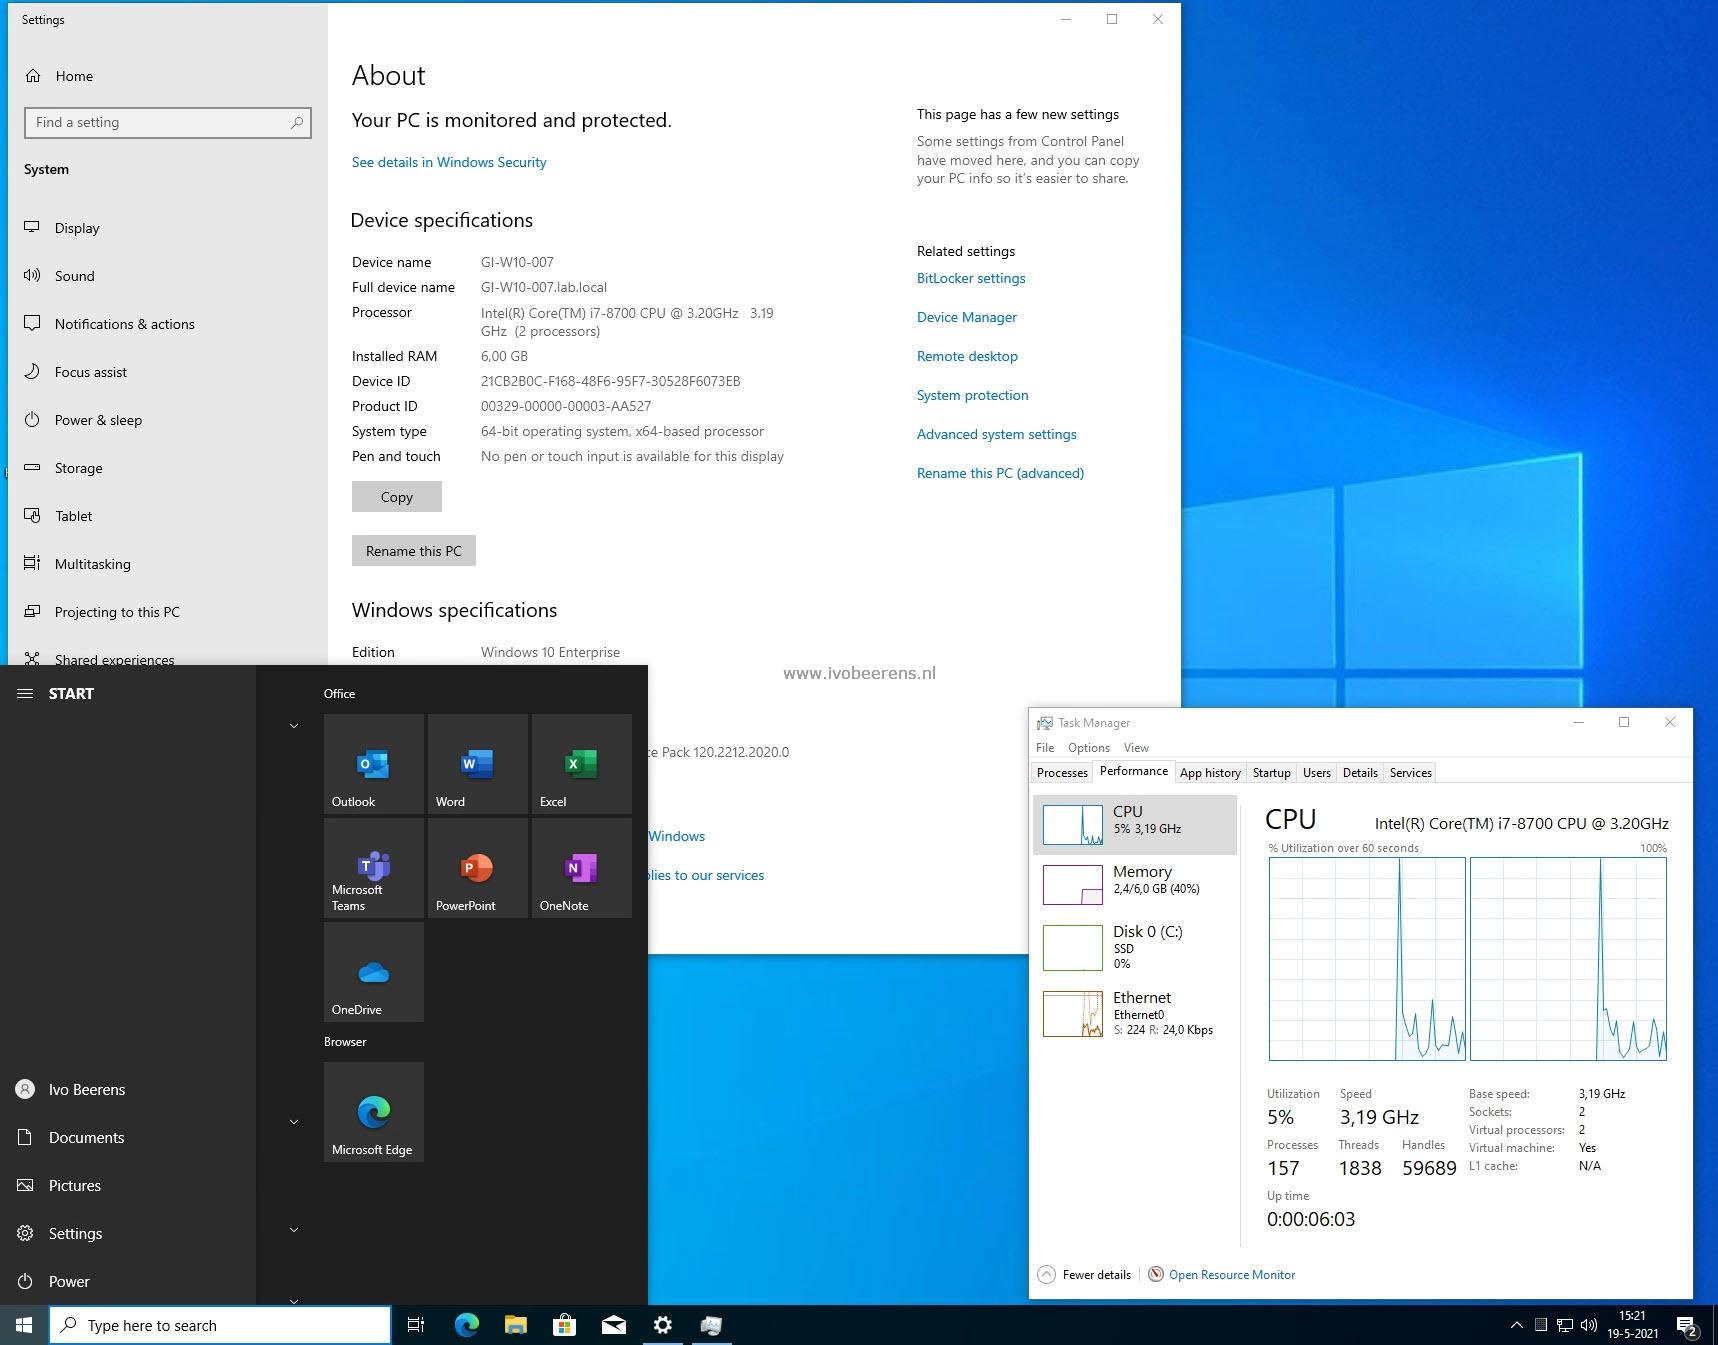Click the Start menu hamburger icon
The width and height of the screenshot is (1718, 1345).
25,693
